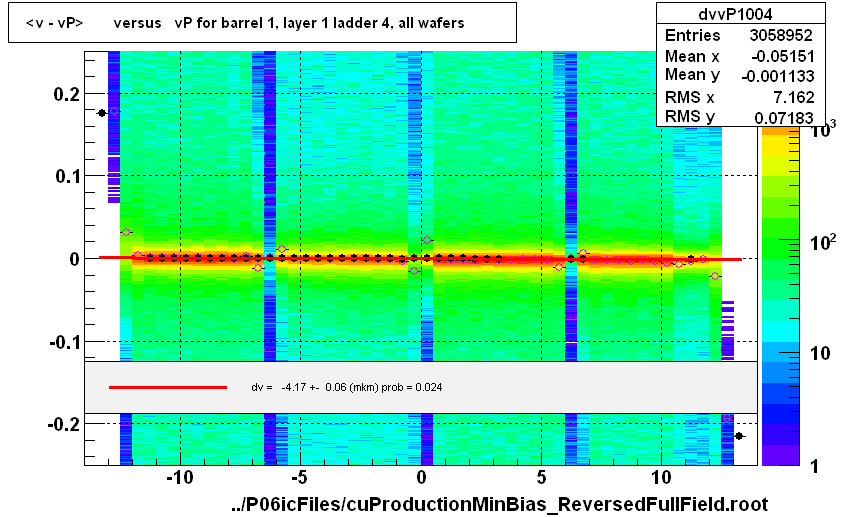Click the yellow band of the color palette
842x517 pixels.
[780, 145]
